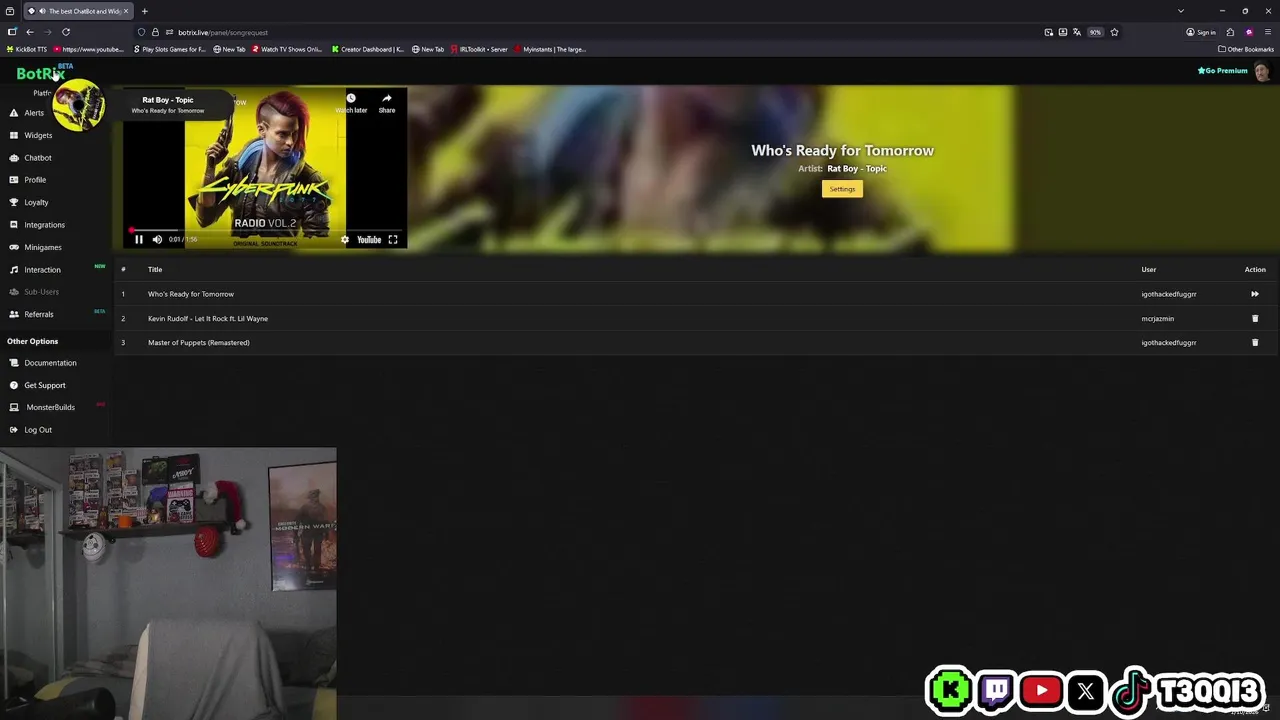The image size is (1280, 720).
Task: Click the translate page icon
Action: click(1076, 32)
